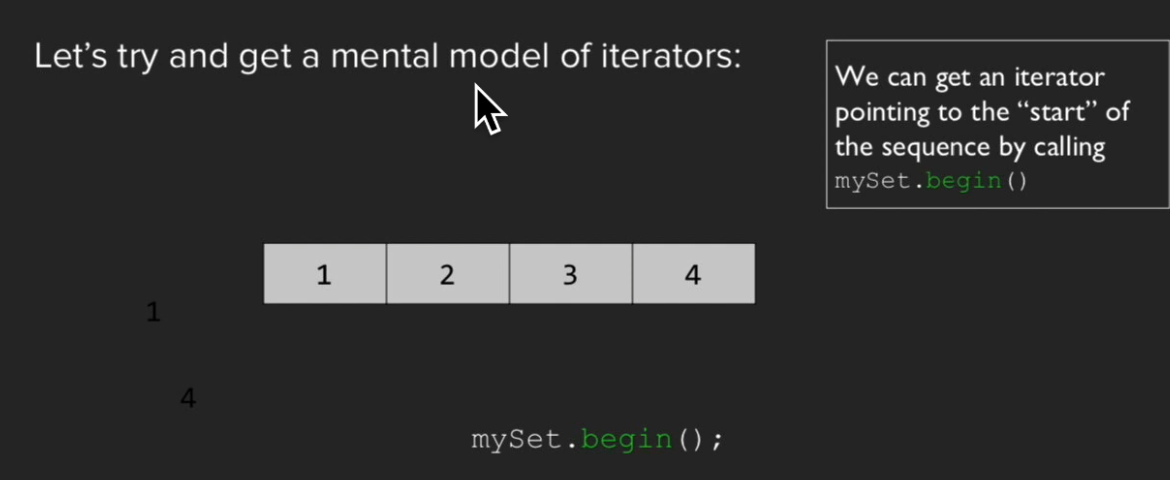Click the loose 1 left of the array
Image resolution: width=1170 pixels, height=480 pixels.
point(153,313)
